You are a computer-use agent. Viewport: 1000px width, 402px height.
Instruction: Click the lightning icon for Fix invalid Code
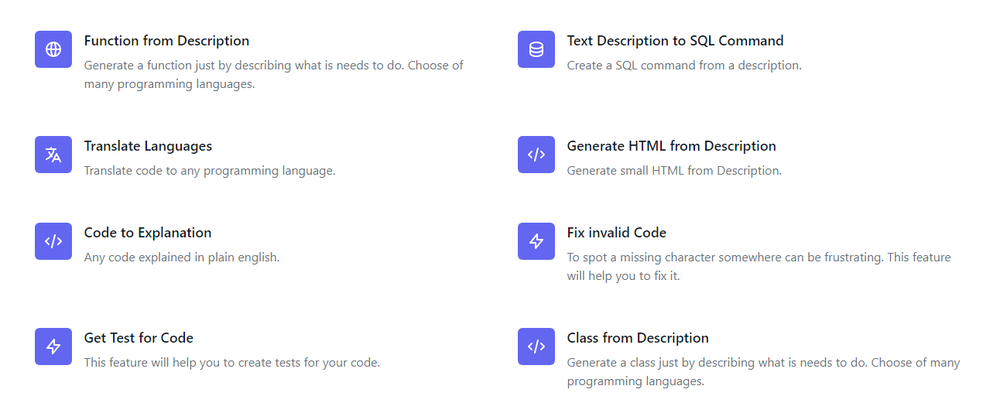536,241
